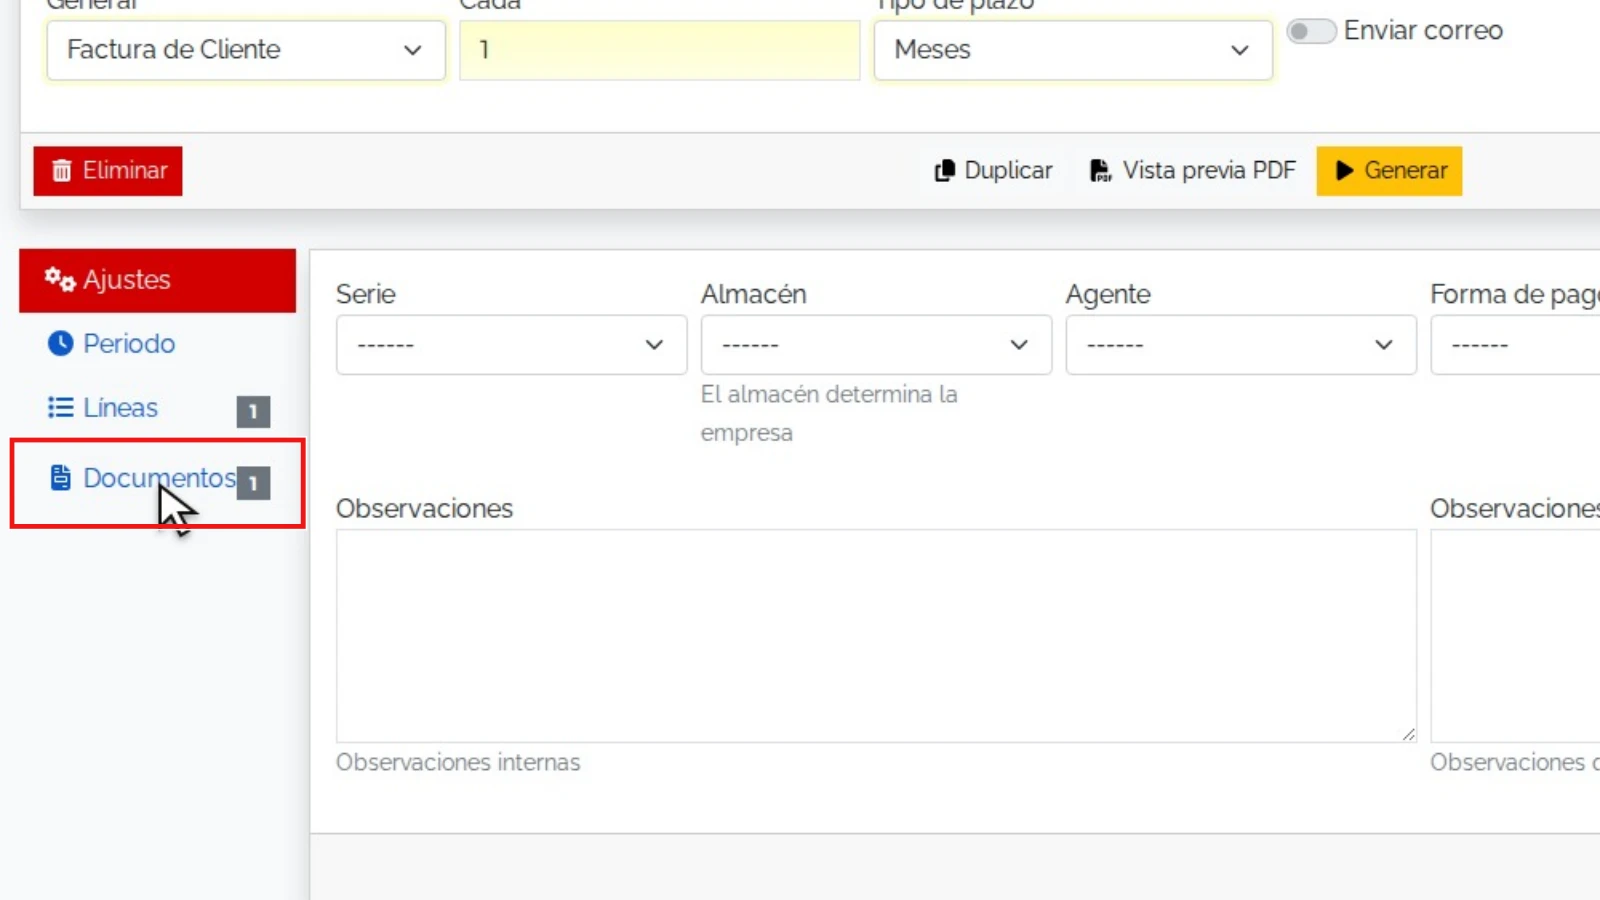
Task: Click the clock icon next to Periodo
Action: click(61, 343)
